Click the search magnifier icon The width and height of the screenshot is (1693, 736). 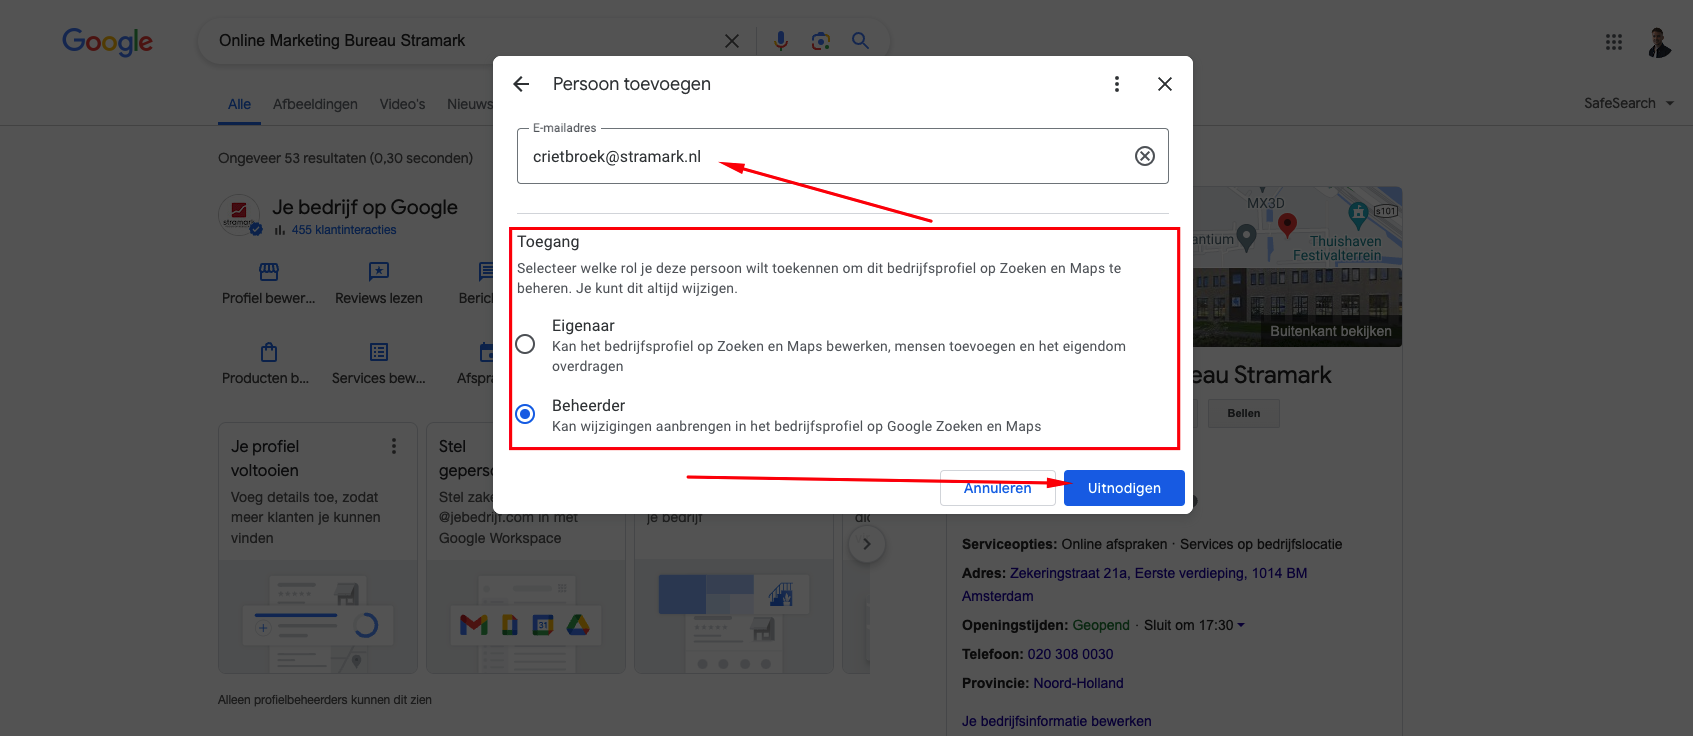(x=860, y=41)
